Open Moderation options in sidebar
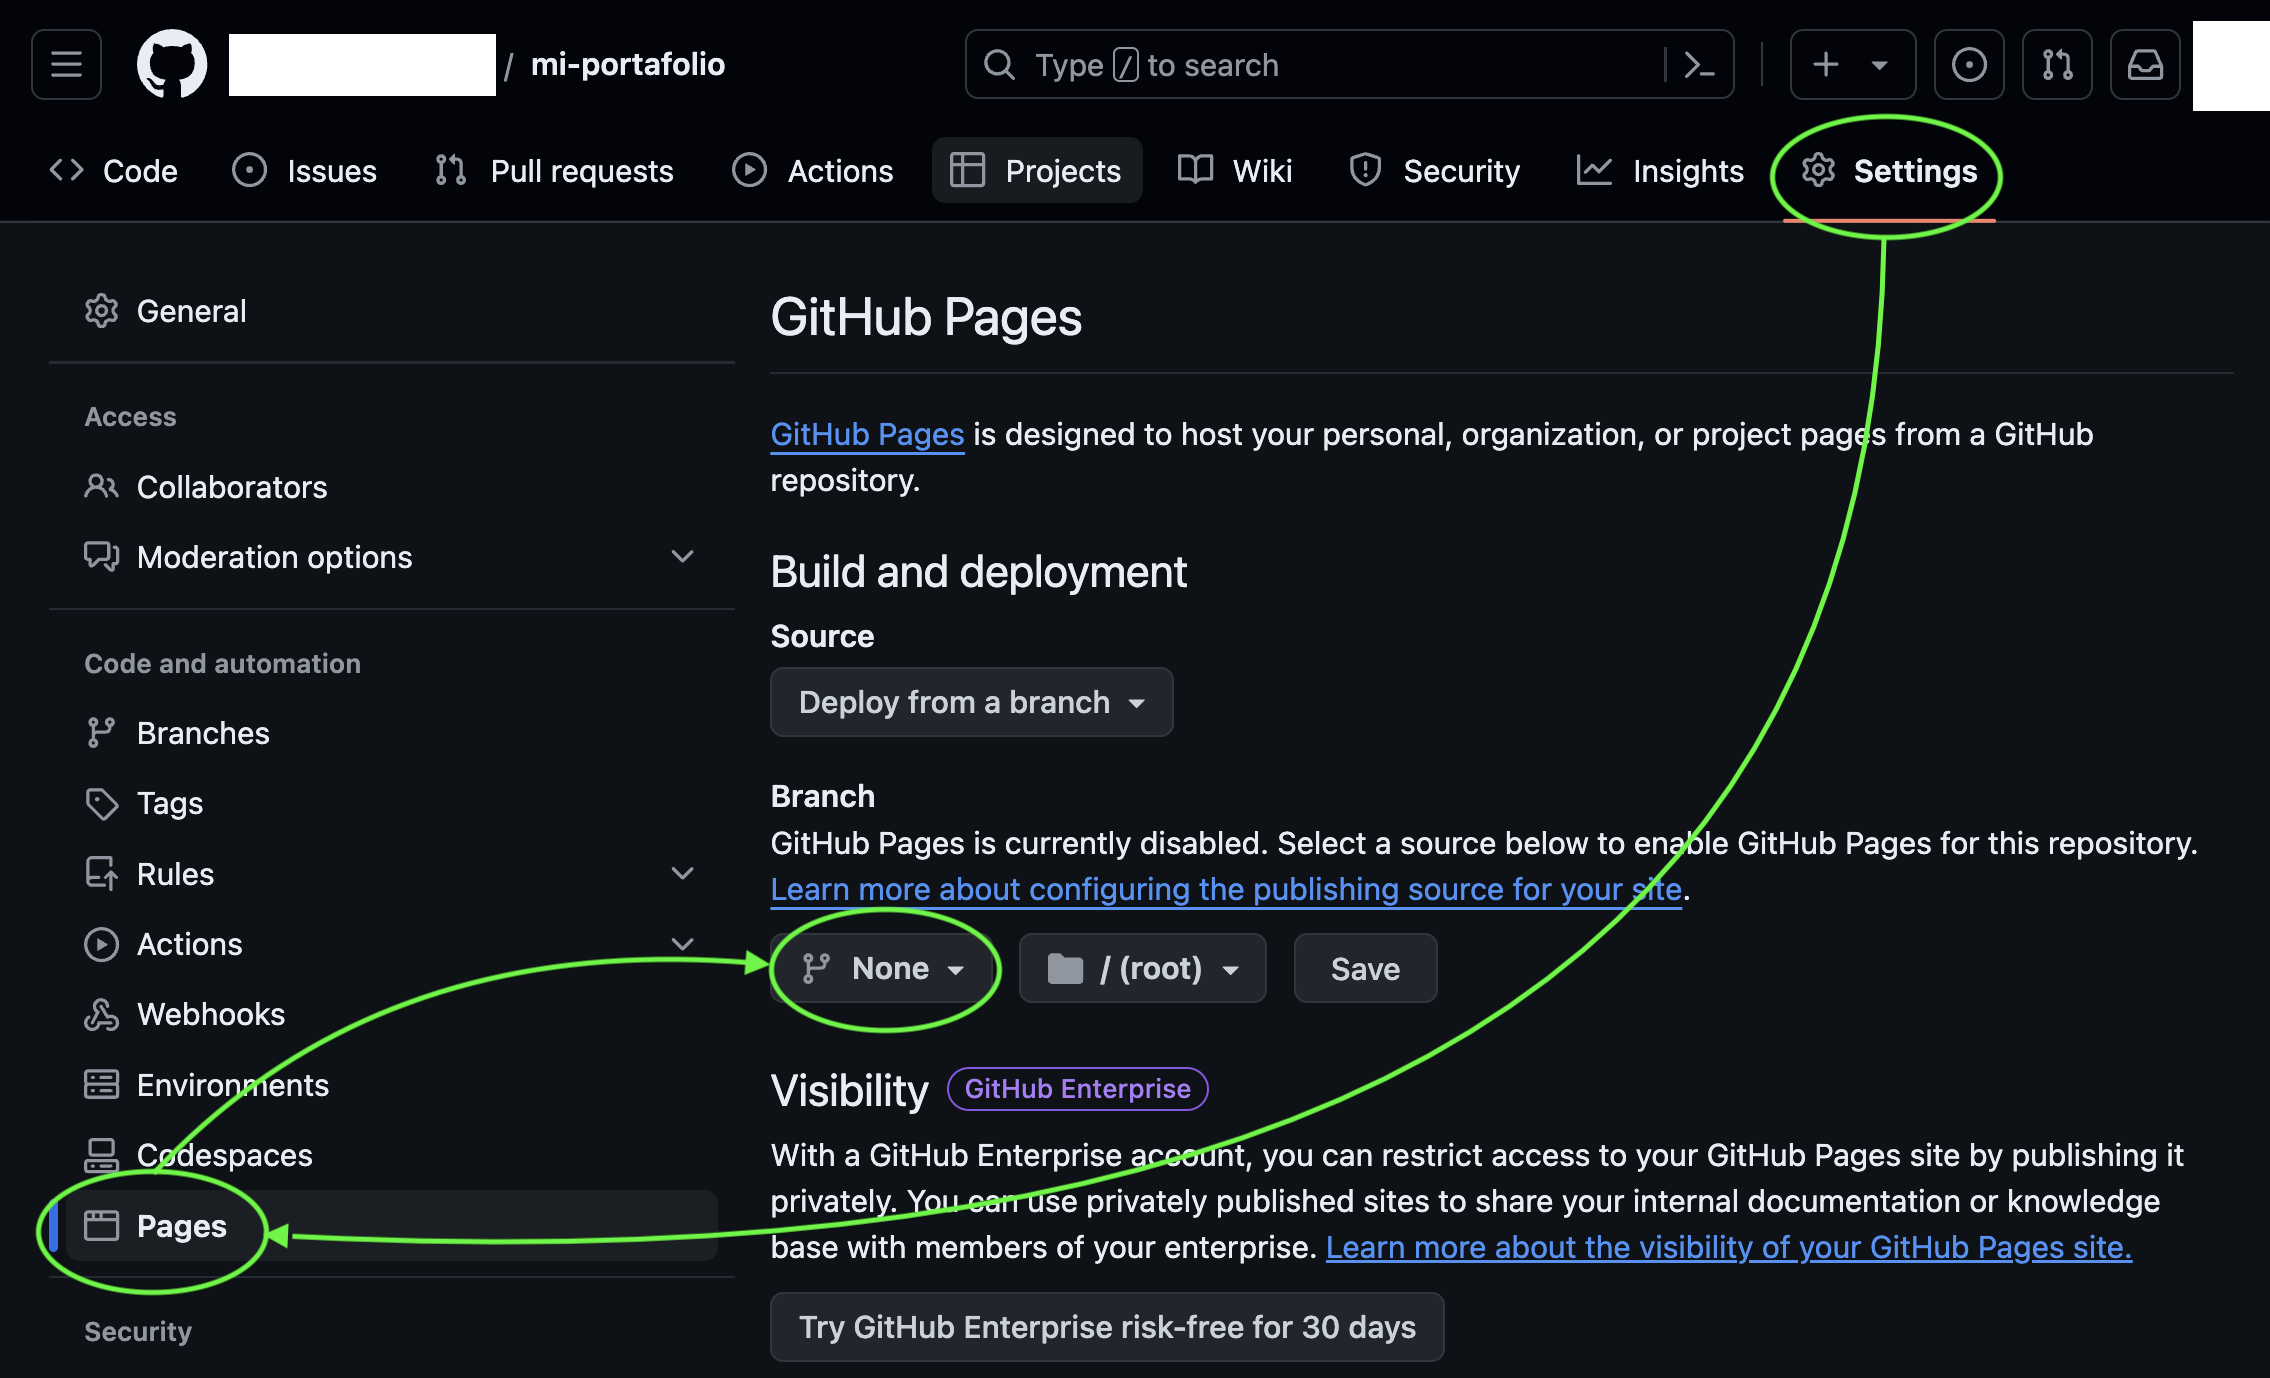This screenshot has width=2270, height=1378. (x=391, y=557)
